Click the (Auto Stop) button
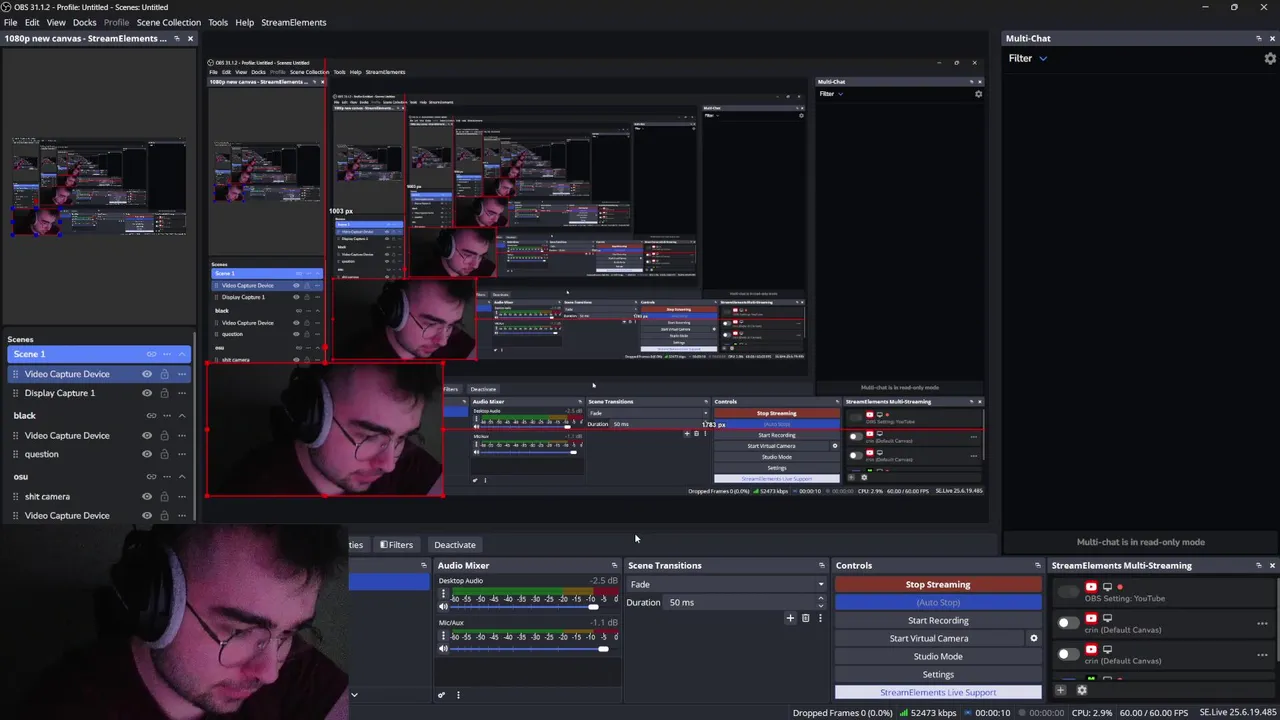 938,602
